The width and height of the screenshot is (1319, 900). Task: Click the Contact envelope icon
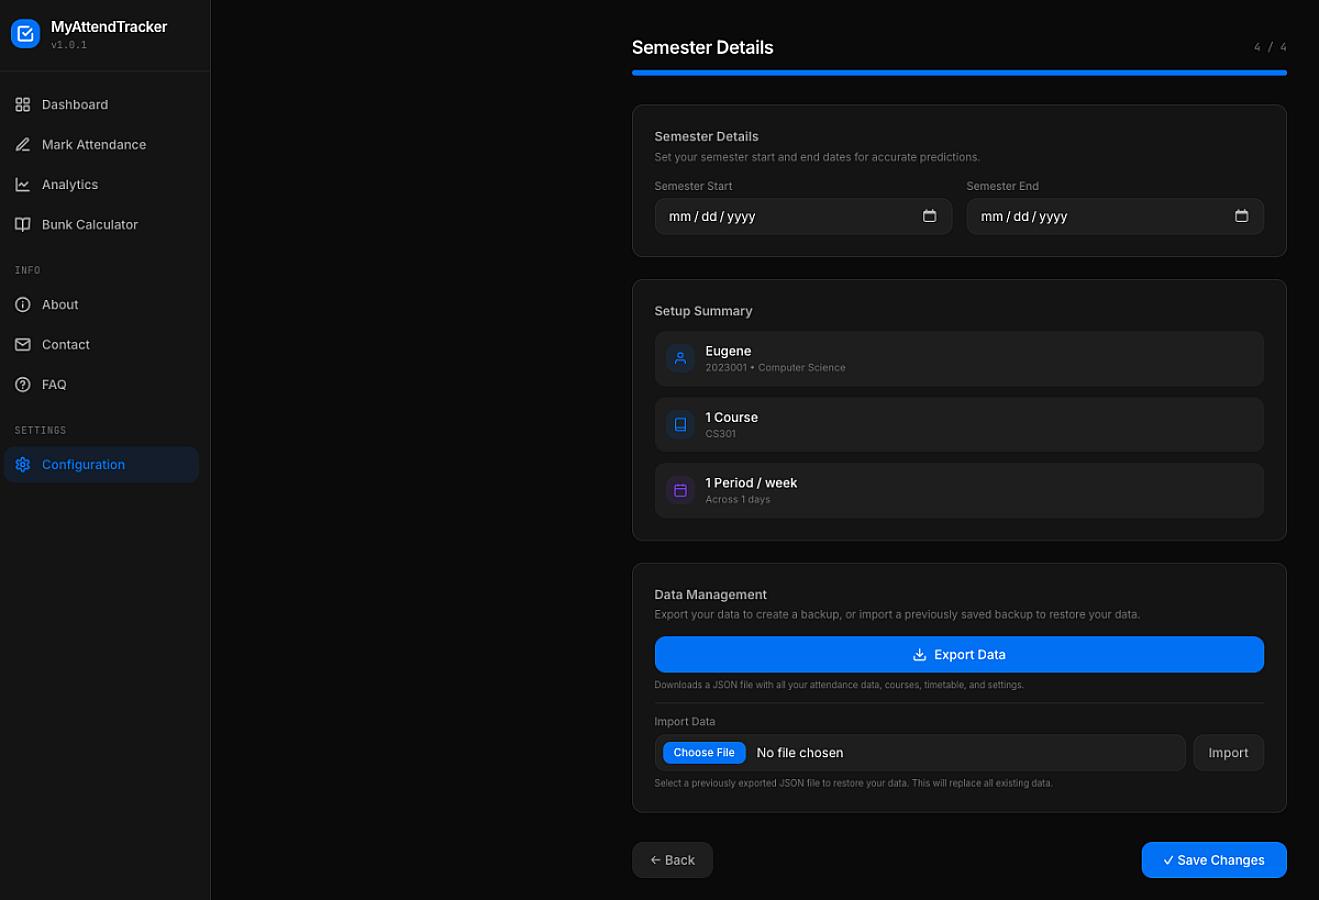pos(23,344)
